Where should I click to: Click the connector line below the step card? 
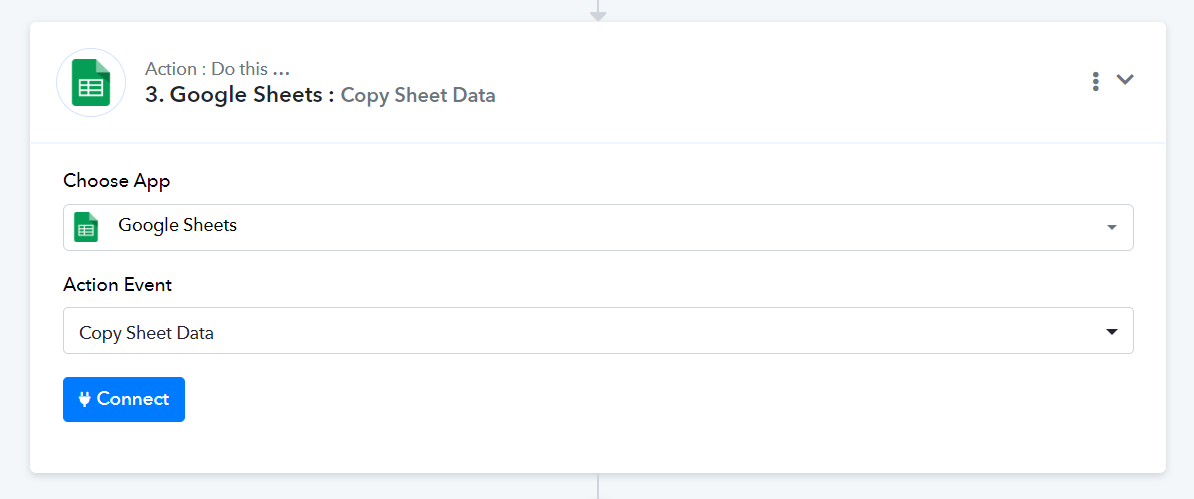(598, 487)
